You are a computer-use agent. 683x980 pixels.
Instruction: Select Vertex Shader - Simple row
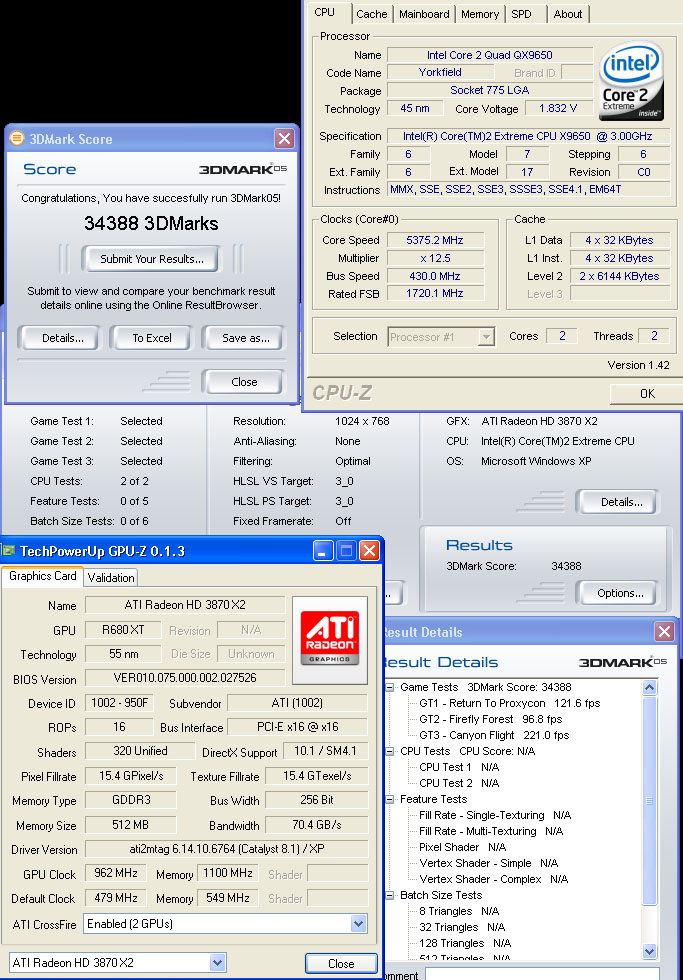click(489, 863)
